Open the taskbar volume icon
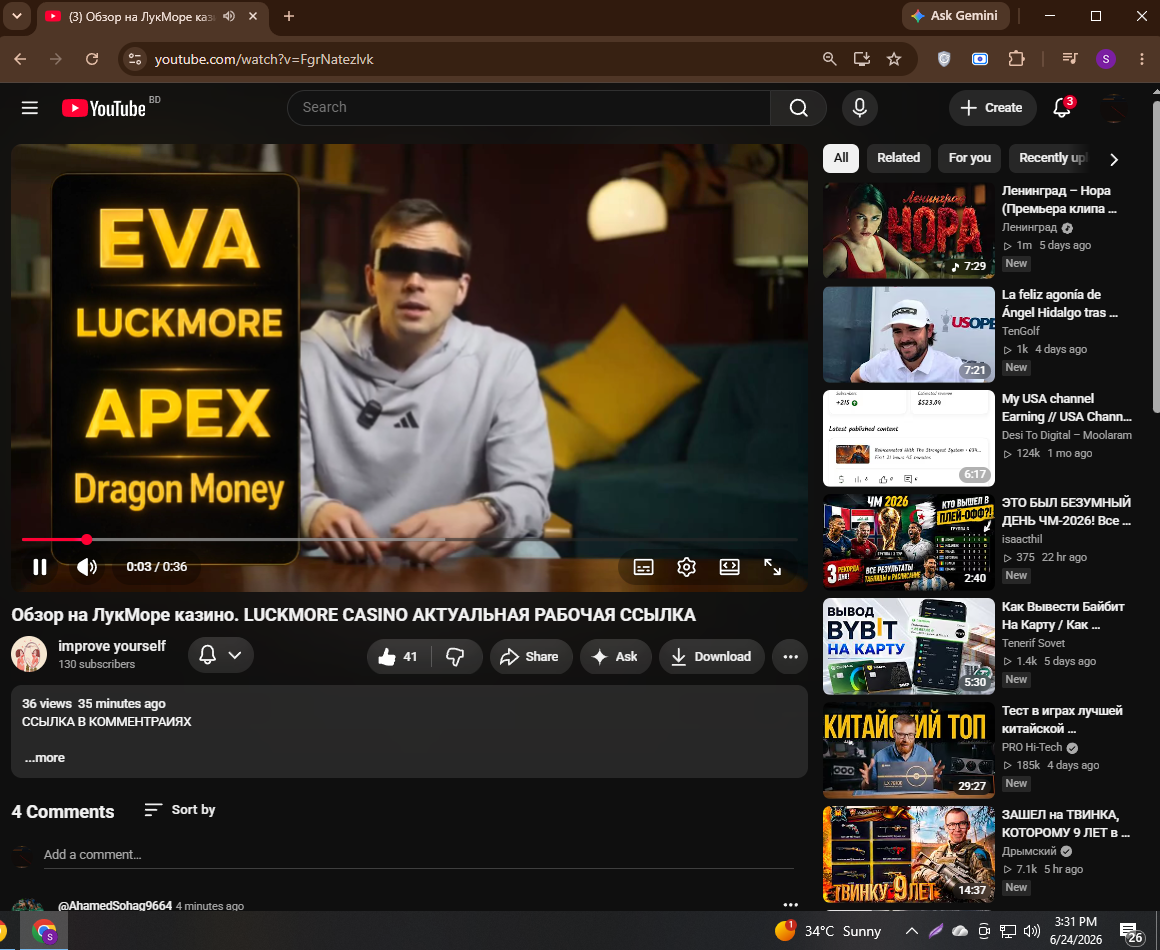 1032,931
